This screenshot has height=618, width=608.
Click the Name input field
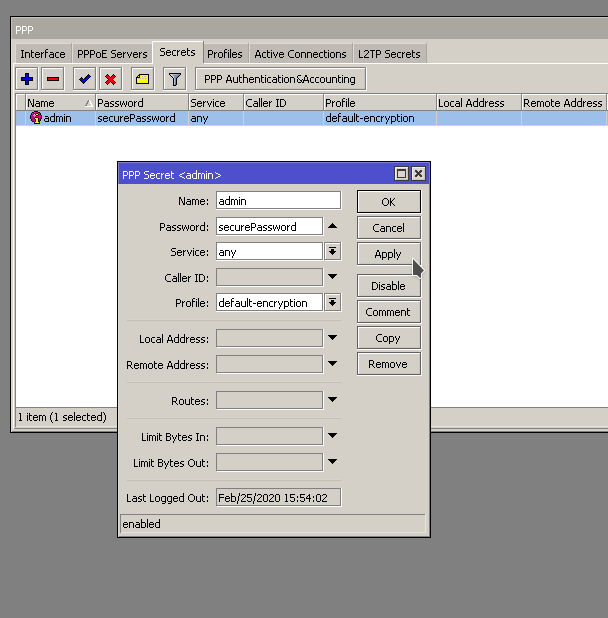click(278, 201)
